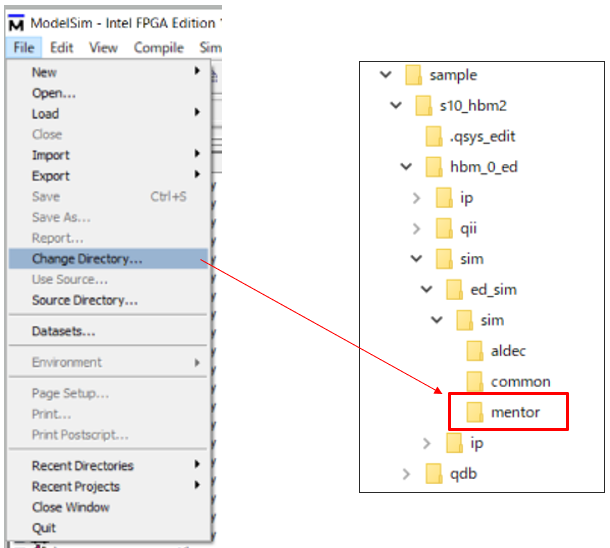Viewport: 610px width, 548px height.
Task: Click the s10_hbm2 folder icon
Action: (x=426, y=106)
